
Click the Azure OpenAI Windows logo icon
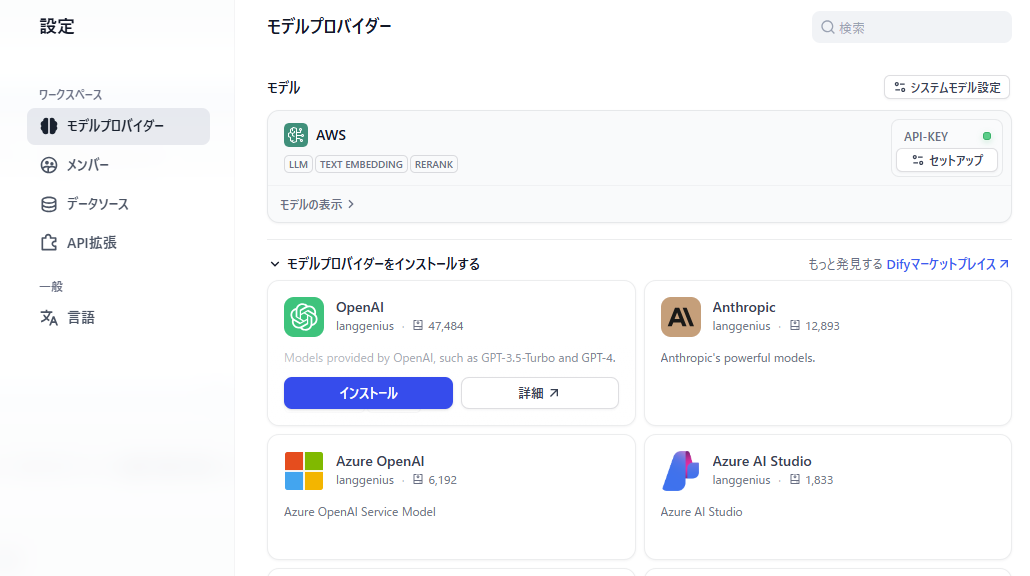pyautogui.click(x=303, y=471)
